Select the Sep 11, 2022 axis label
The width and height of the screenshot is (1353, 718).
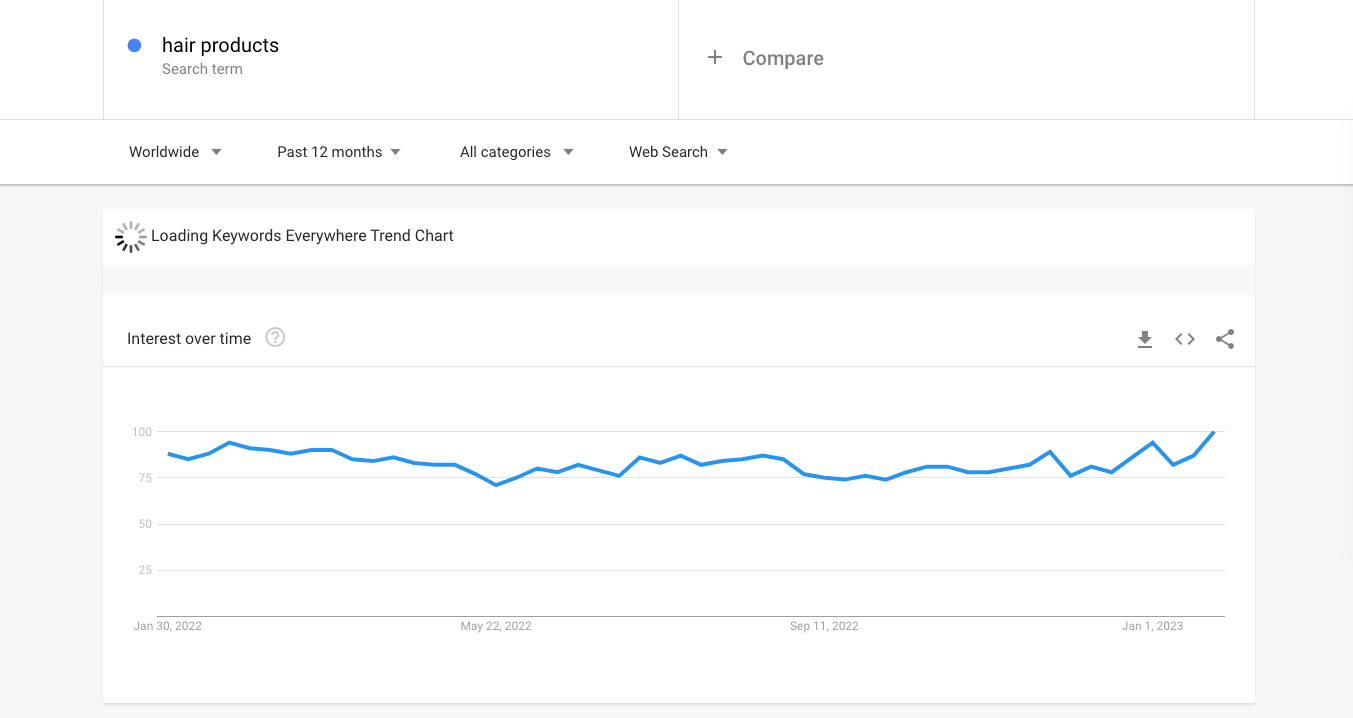click(824, 626)
